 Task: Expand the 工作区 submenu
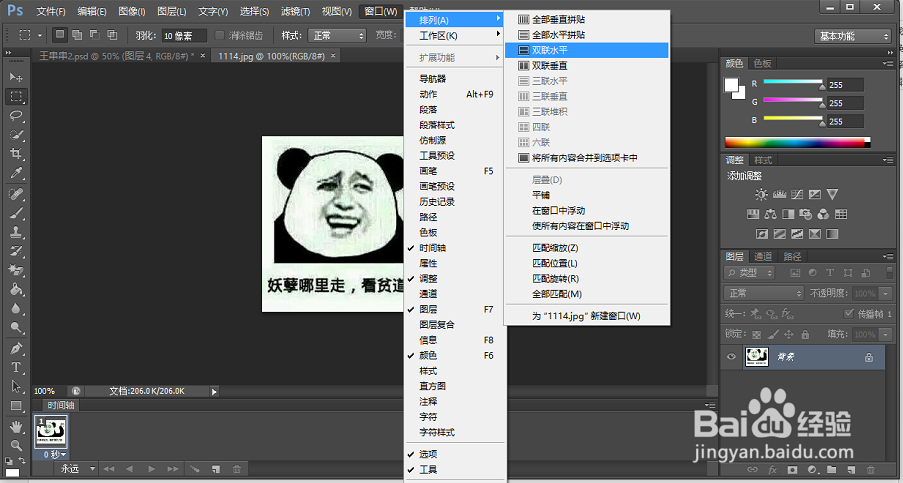[455, 36]
